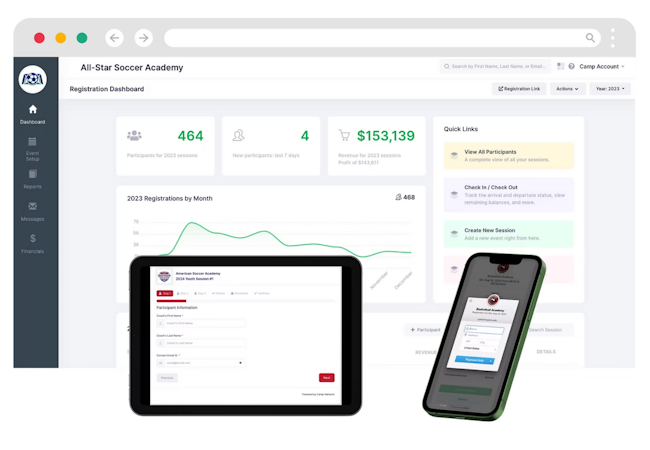Click the magnifier icon in address bar
Screen dimensions: 650x450
590,38
